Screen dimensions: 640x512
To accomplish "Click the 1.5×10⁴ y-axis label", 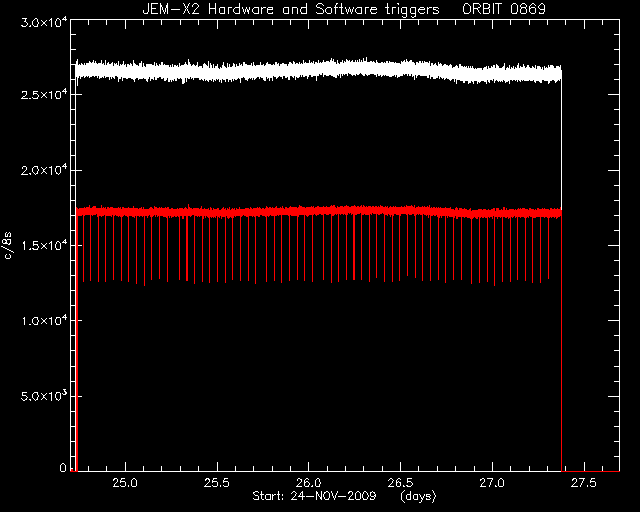I will click(44, 245).
